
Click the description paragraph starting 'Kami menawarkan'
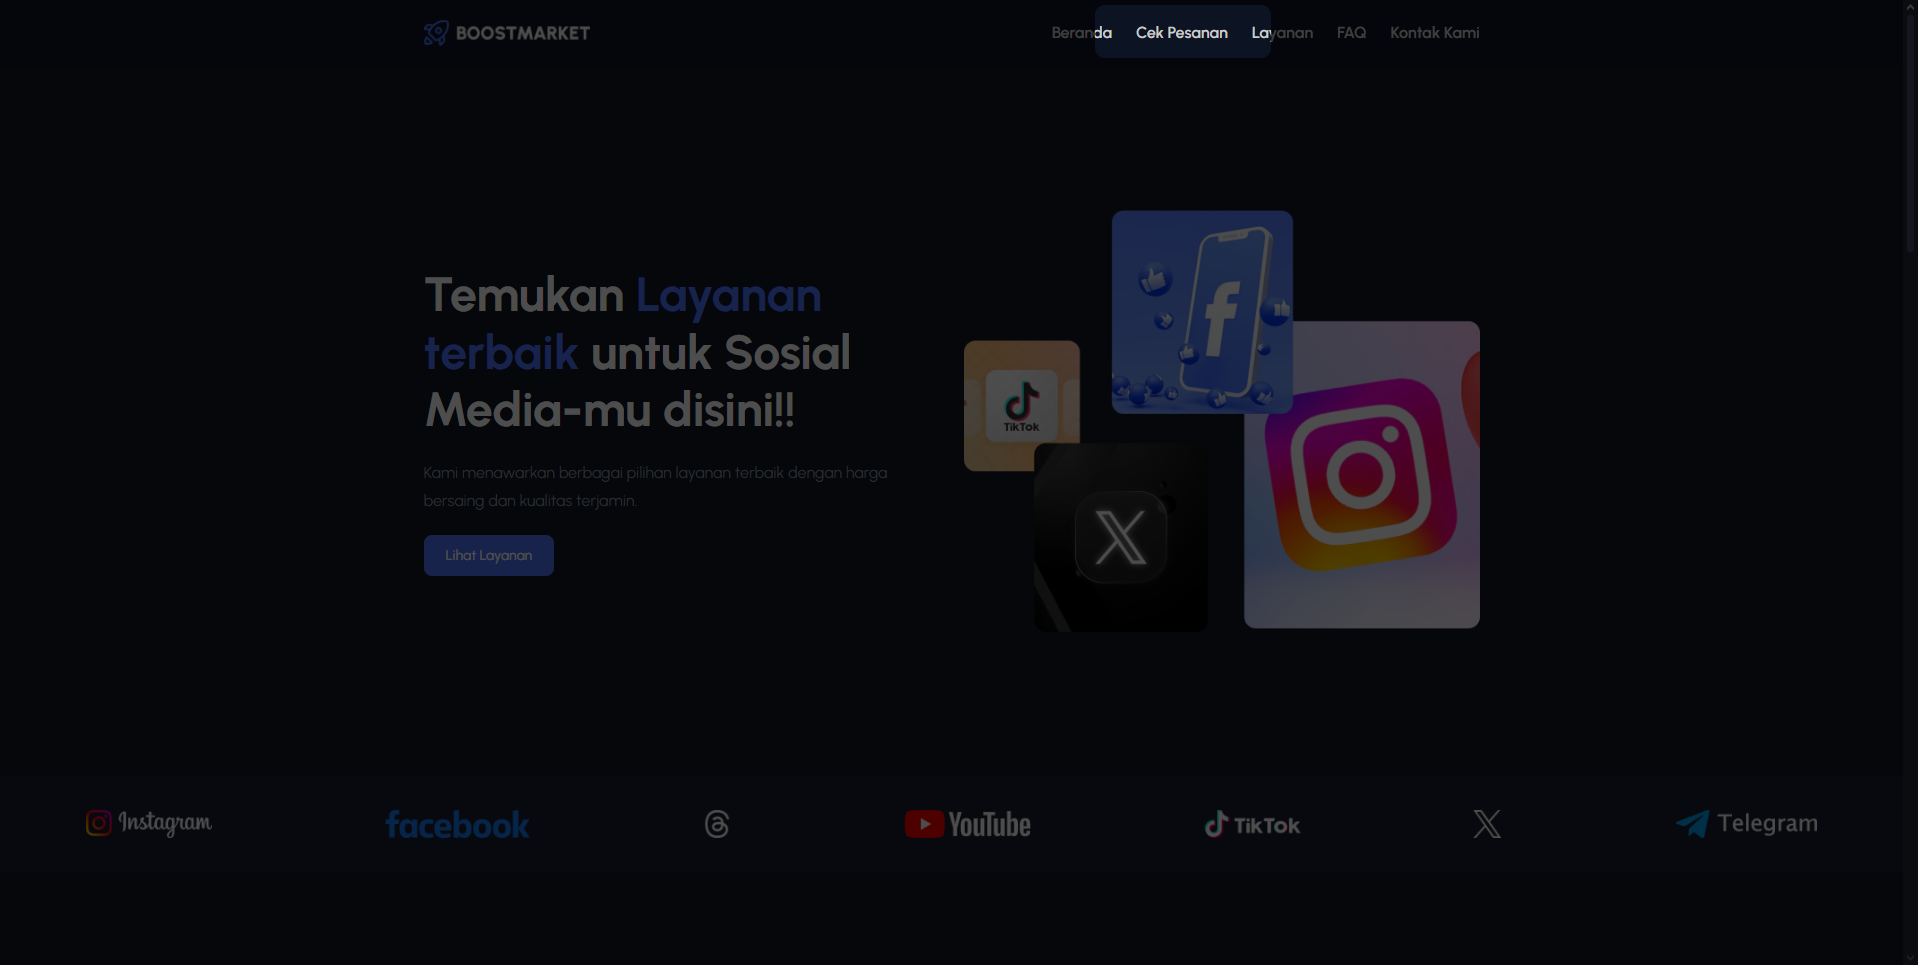[x=655, y=486]
